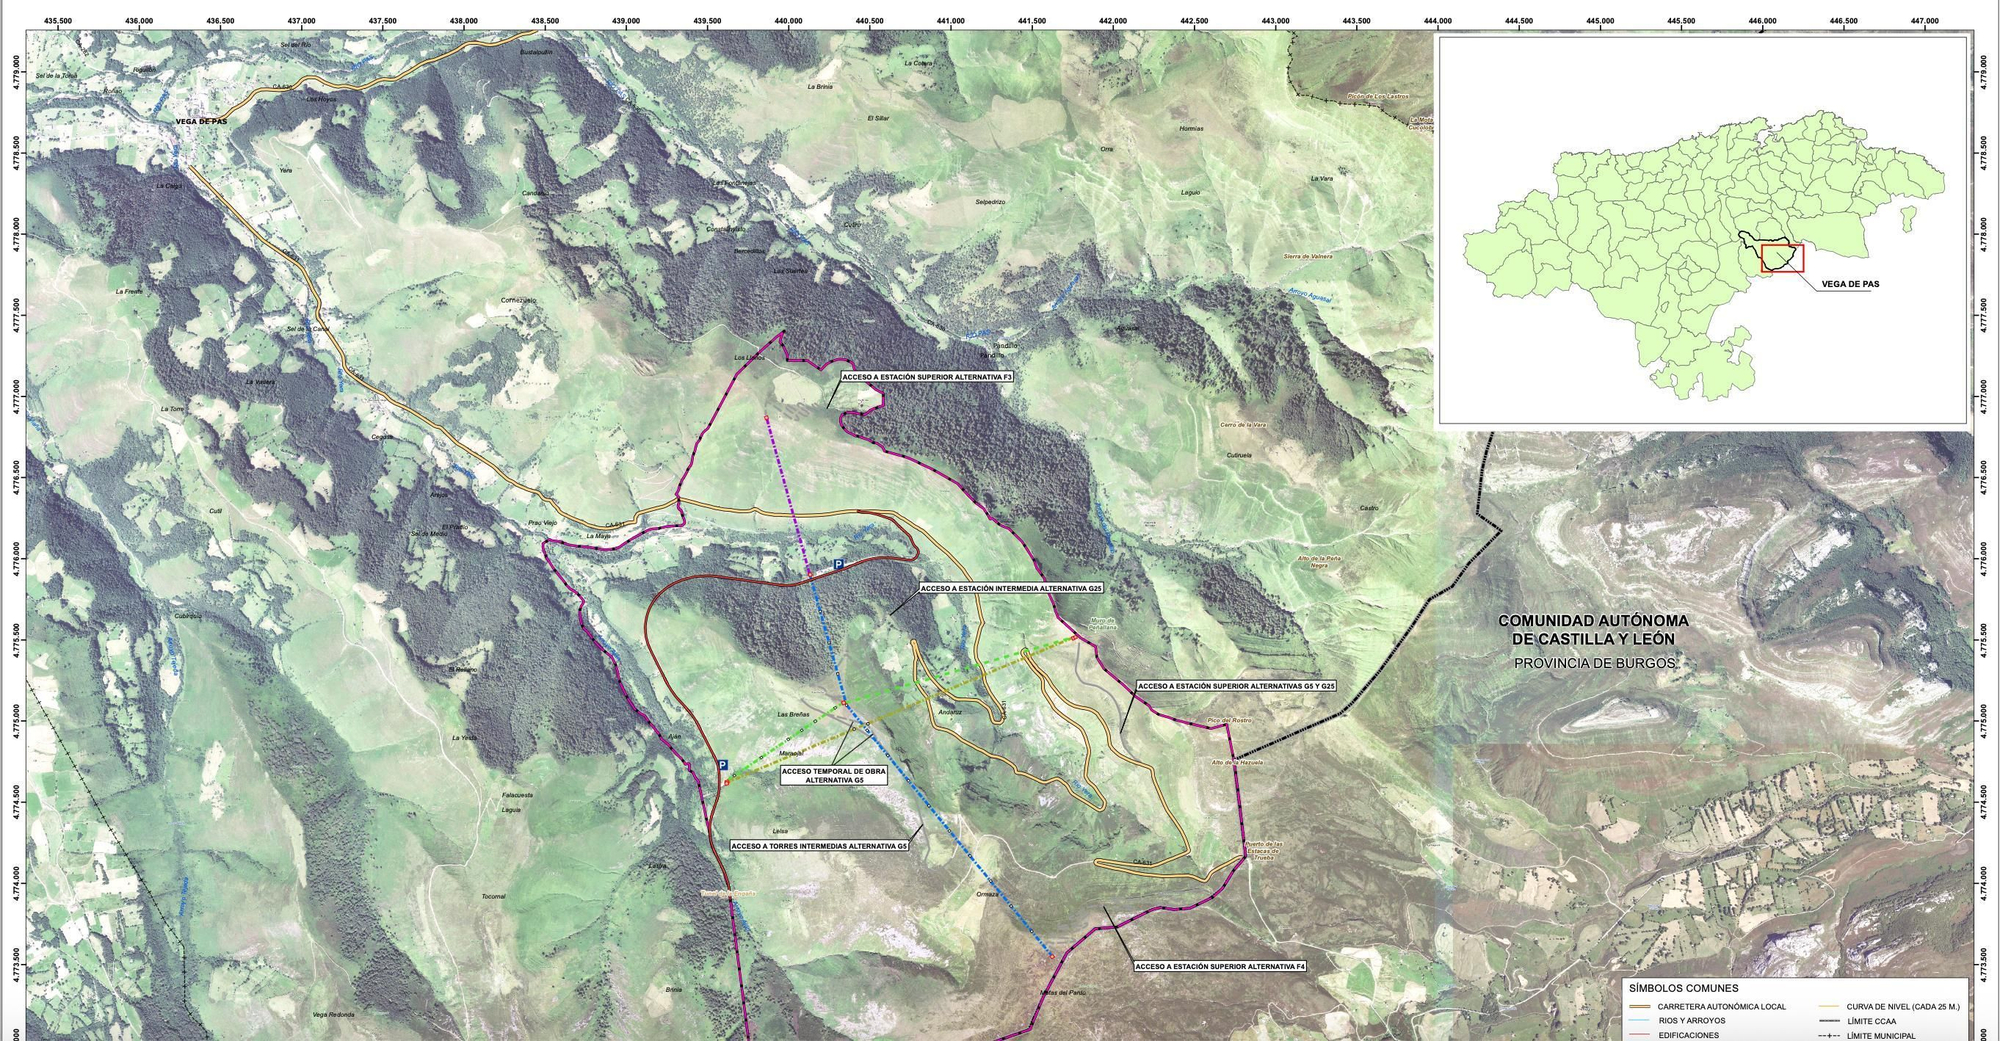The image size is (2000, 1041).
Task: Click the CARRETERA AUTONÓMICA LOCAL legend symbol
Action: (x=1640, y=1007)
